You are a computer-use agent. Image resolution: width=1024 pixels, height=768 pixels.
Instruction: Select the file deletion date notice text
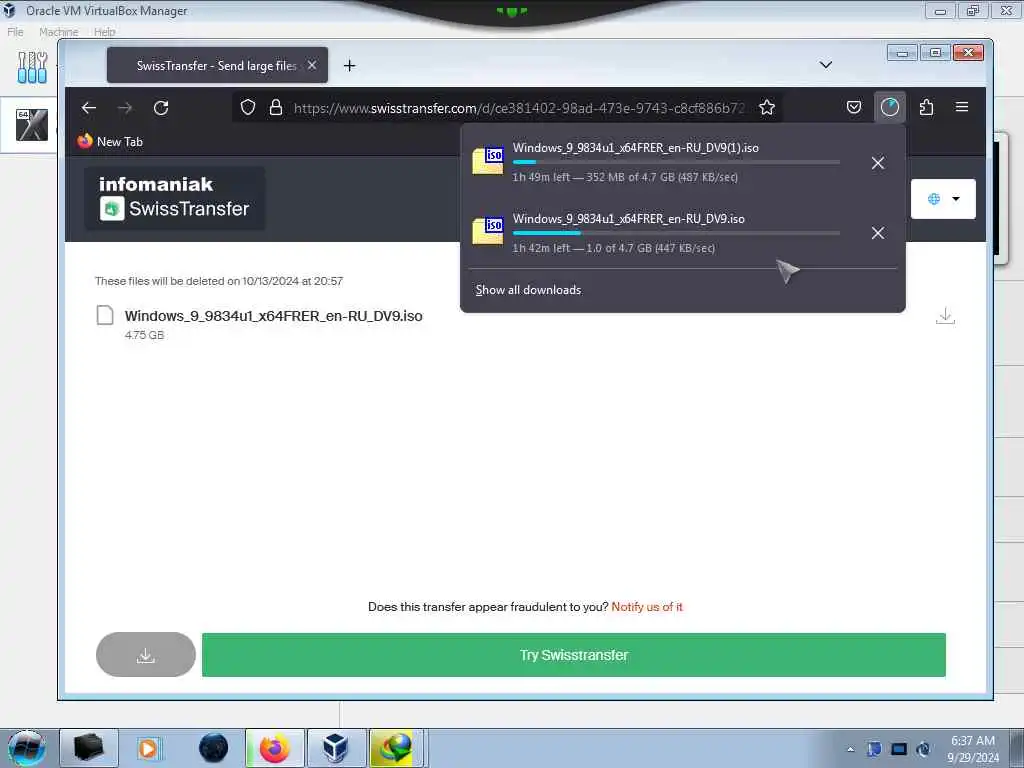(219, 281)
